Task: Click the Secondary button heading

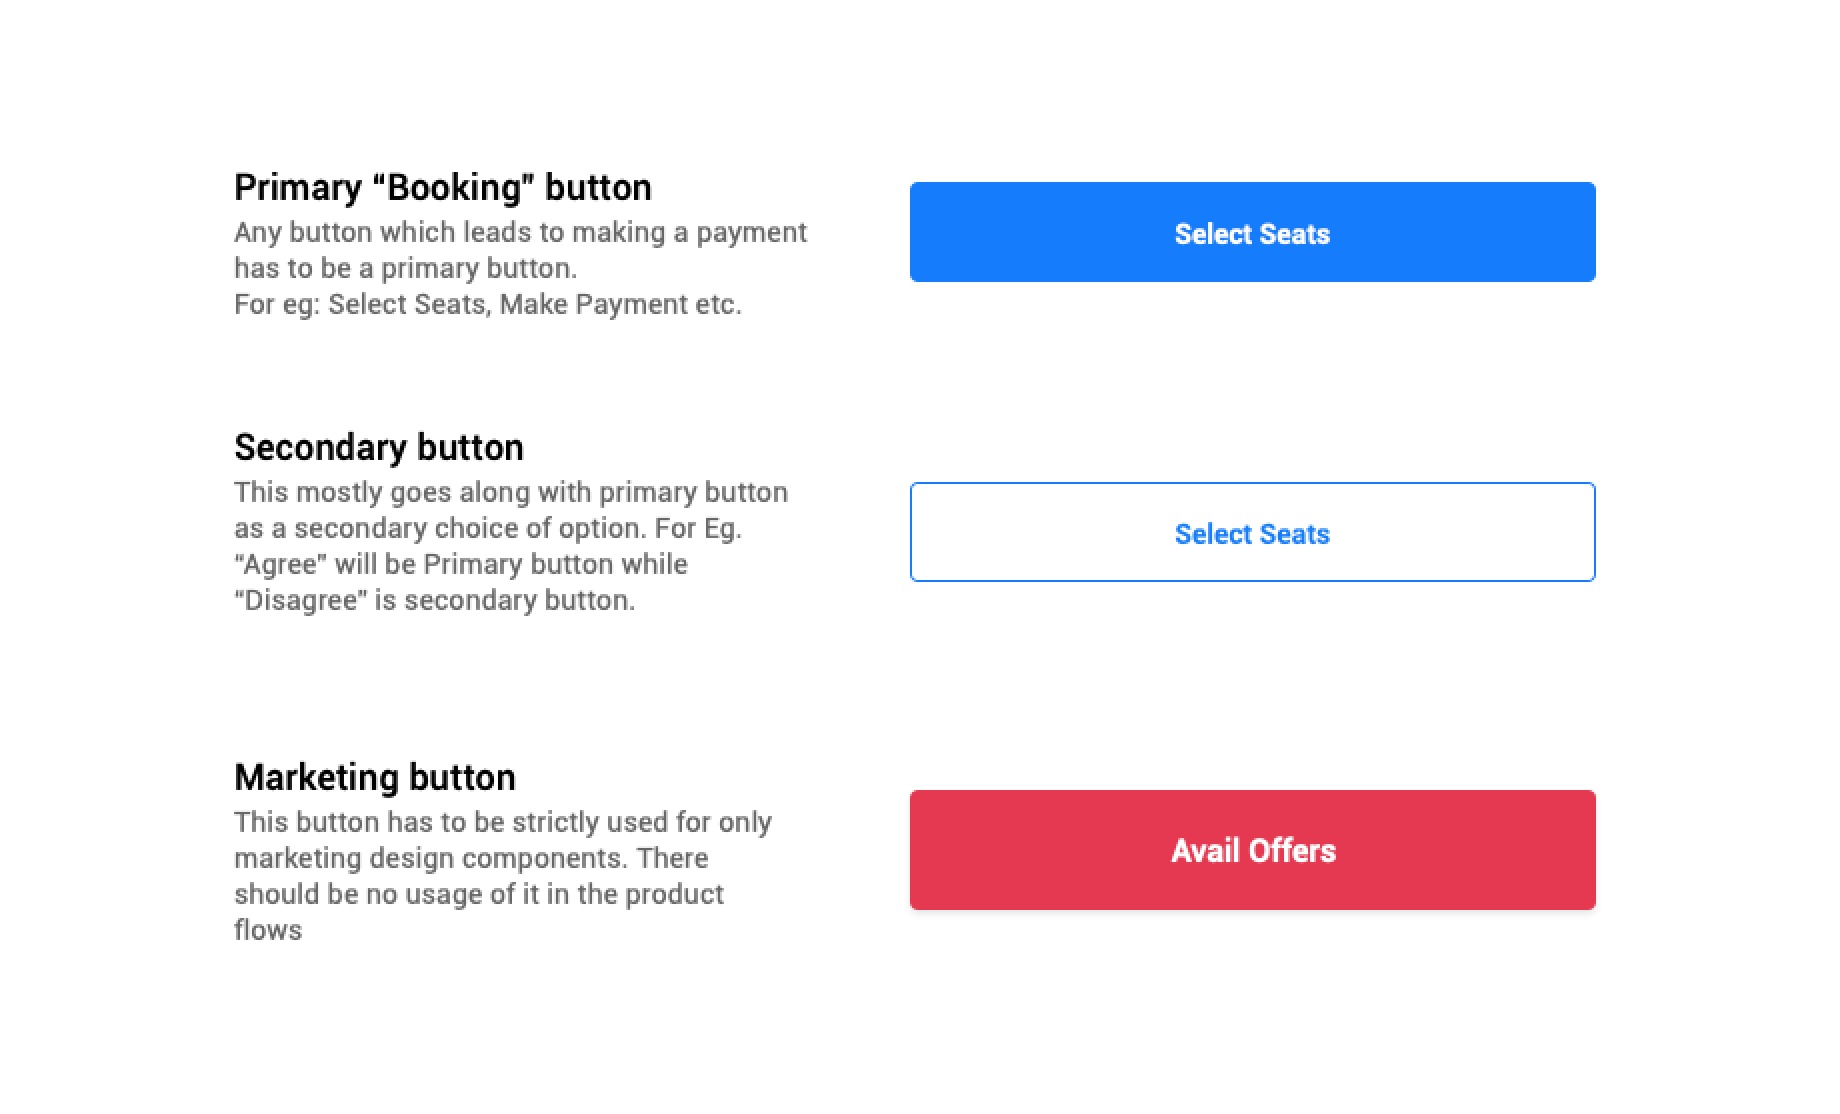Action: point(379,448)
